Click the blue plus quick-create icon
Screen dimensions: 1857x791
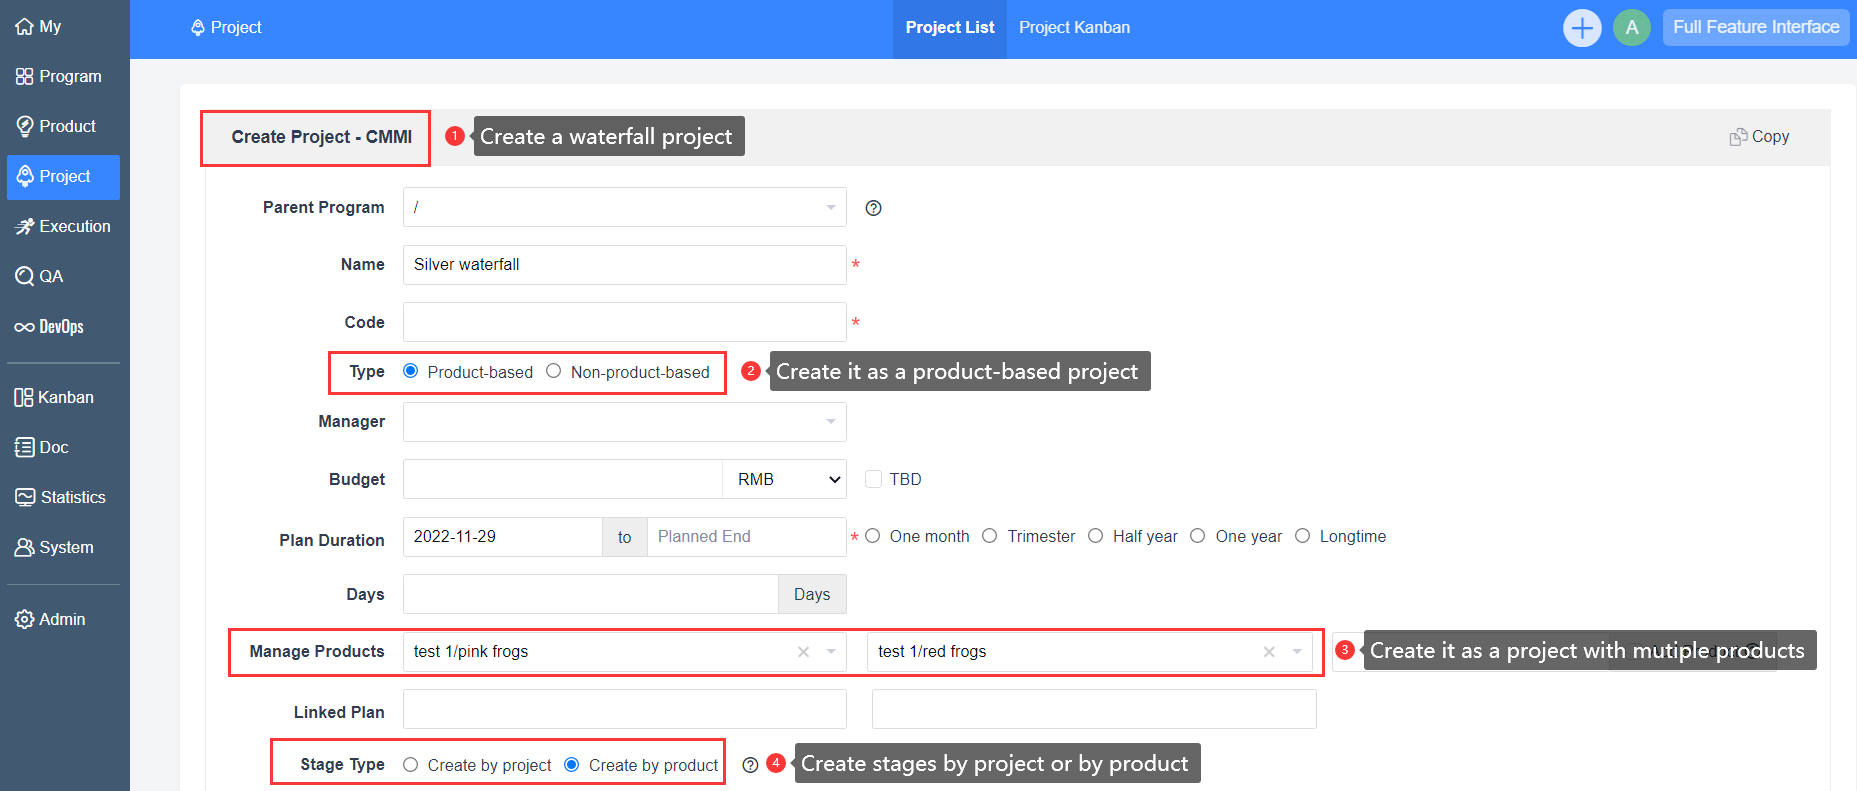(1581, 28)
